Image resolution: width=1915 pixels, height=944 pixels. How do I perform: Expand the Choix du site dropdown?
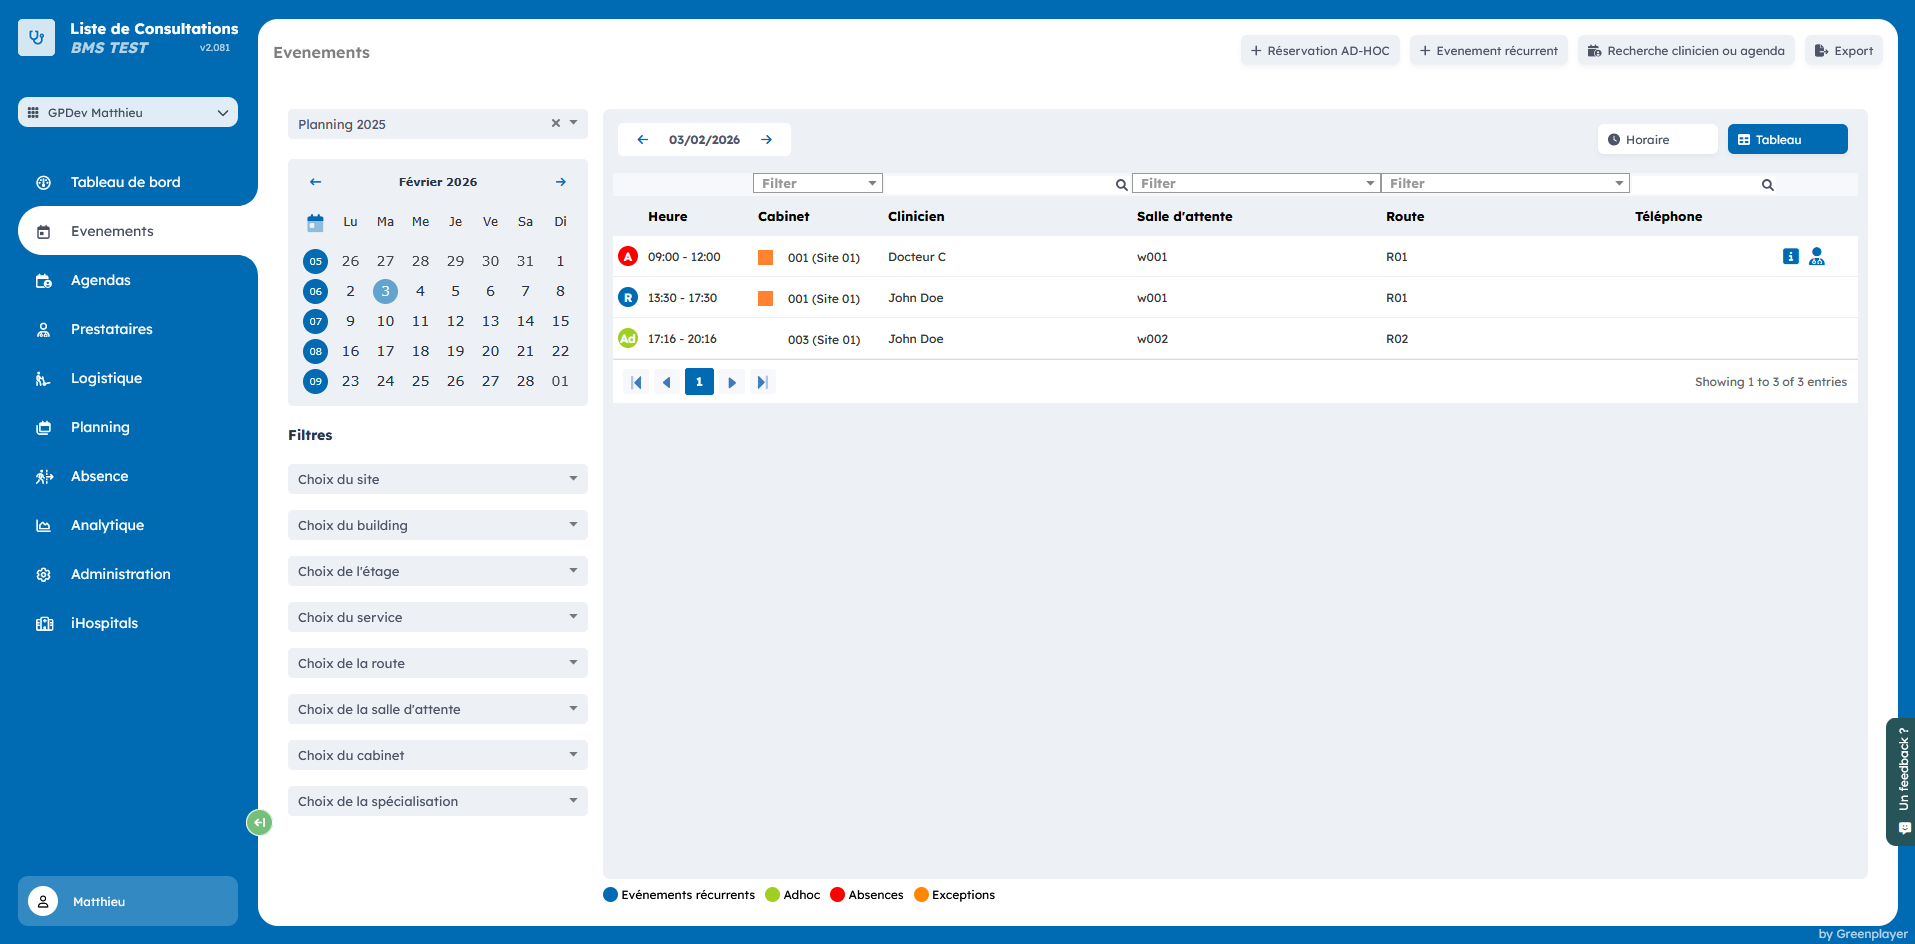437,479
